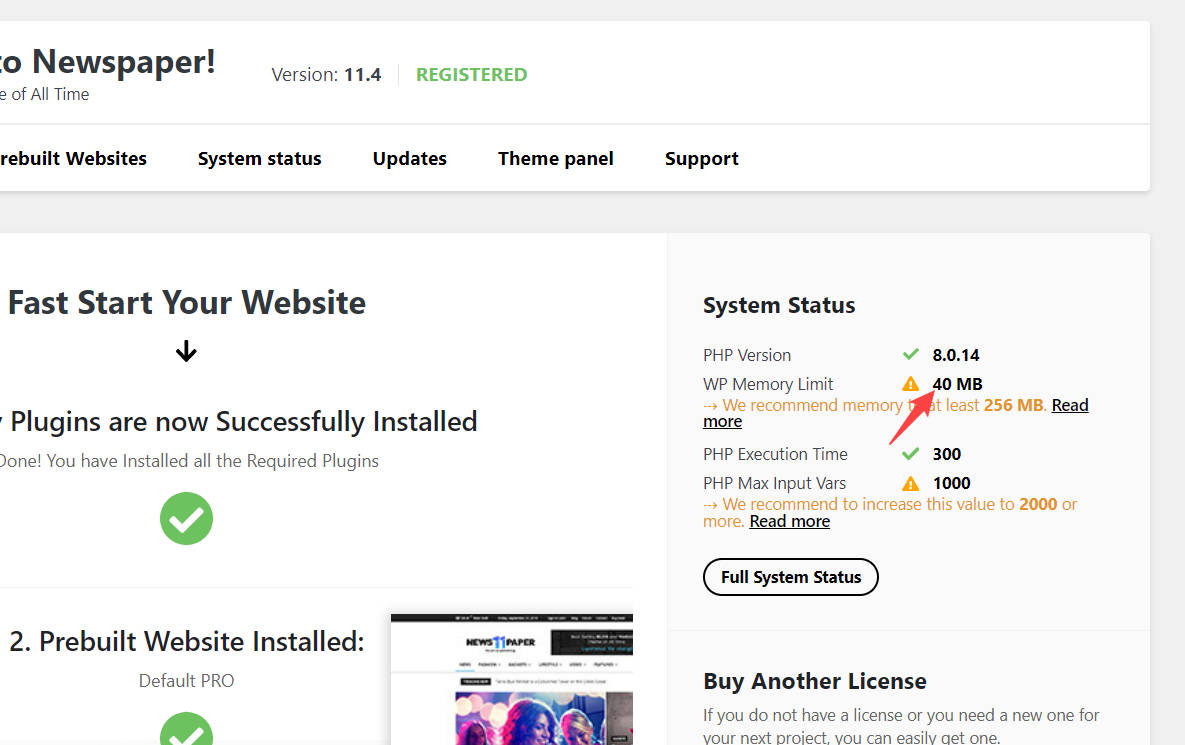Viewport: 1185px width, 745px height.
Task: Open the Newspaper demo preview thumbnail
Action: click(x=512, y=679)
